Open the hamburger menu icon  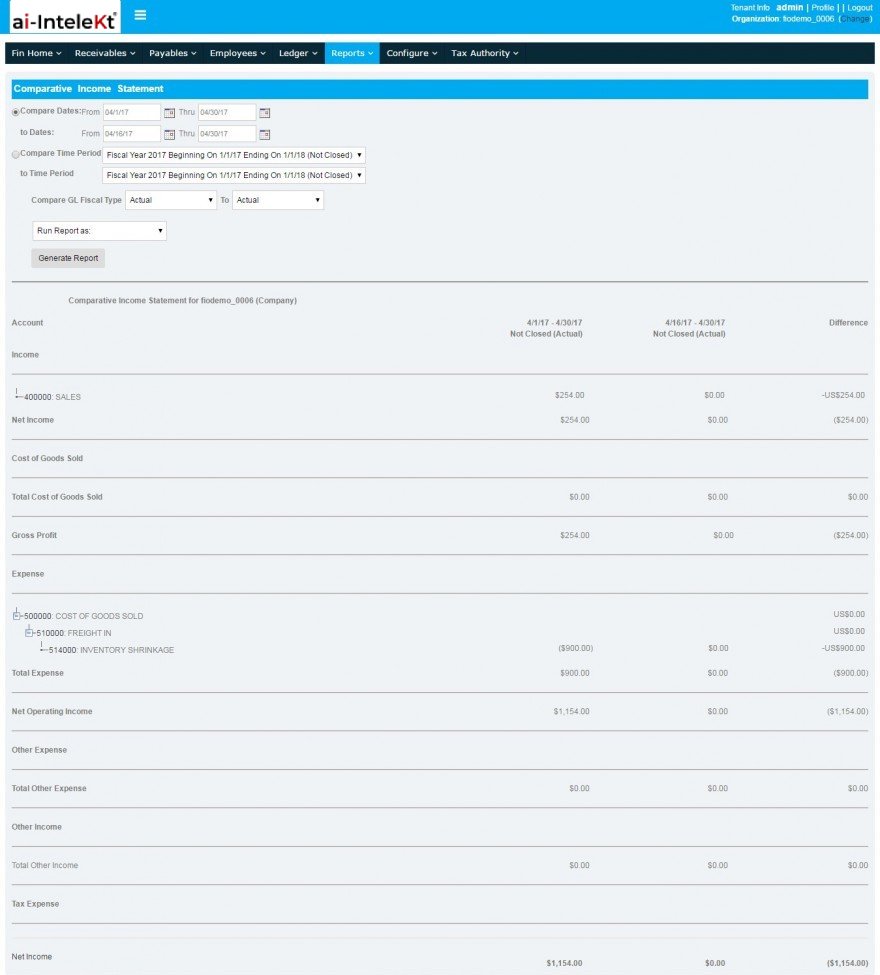click(x=140, y=15)
